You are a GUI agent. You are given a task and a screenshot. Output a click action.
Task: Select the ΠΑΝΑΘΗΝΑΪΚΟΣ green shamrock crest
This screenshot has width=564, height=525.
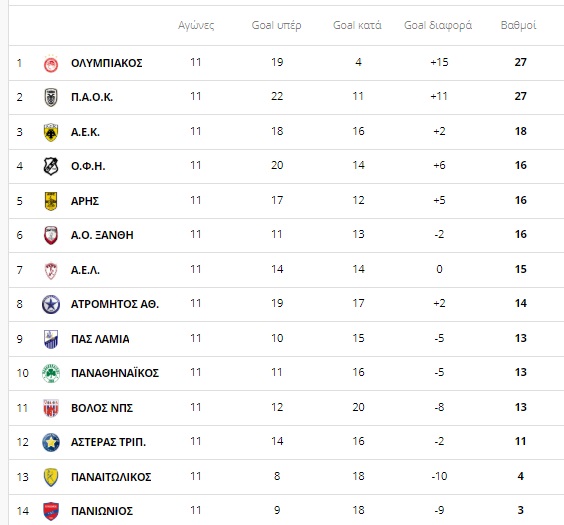tap(51, 373)
